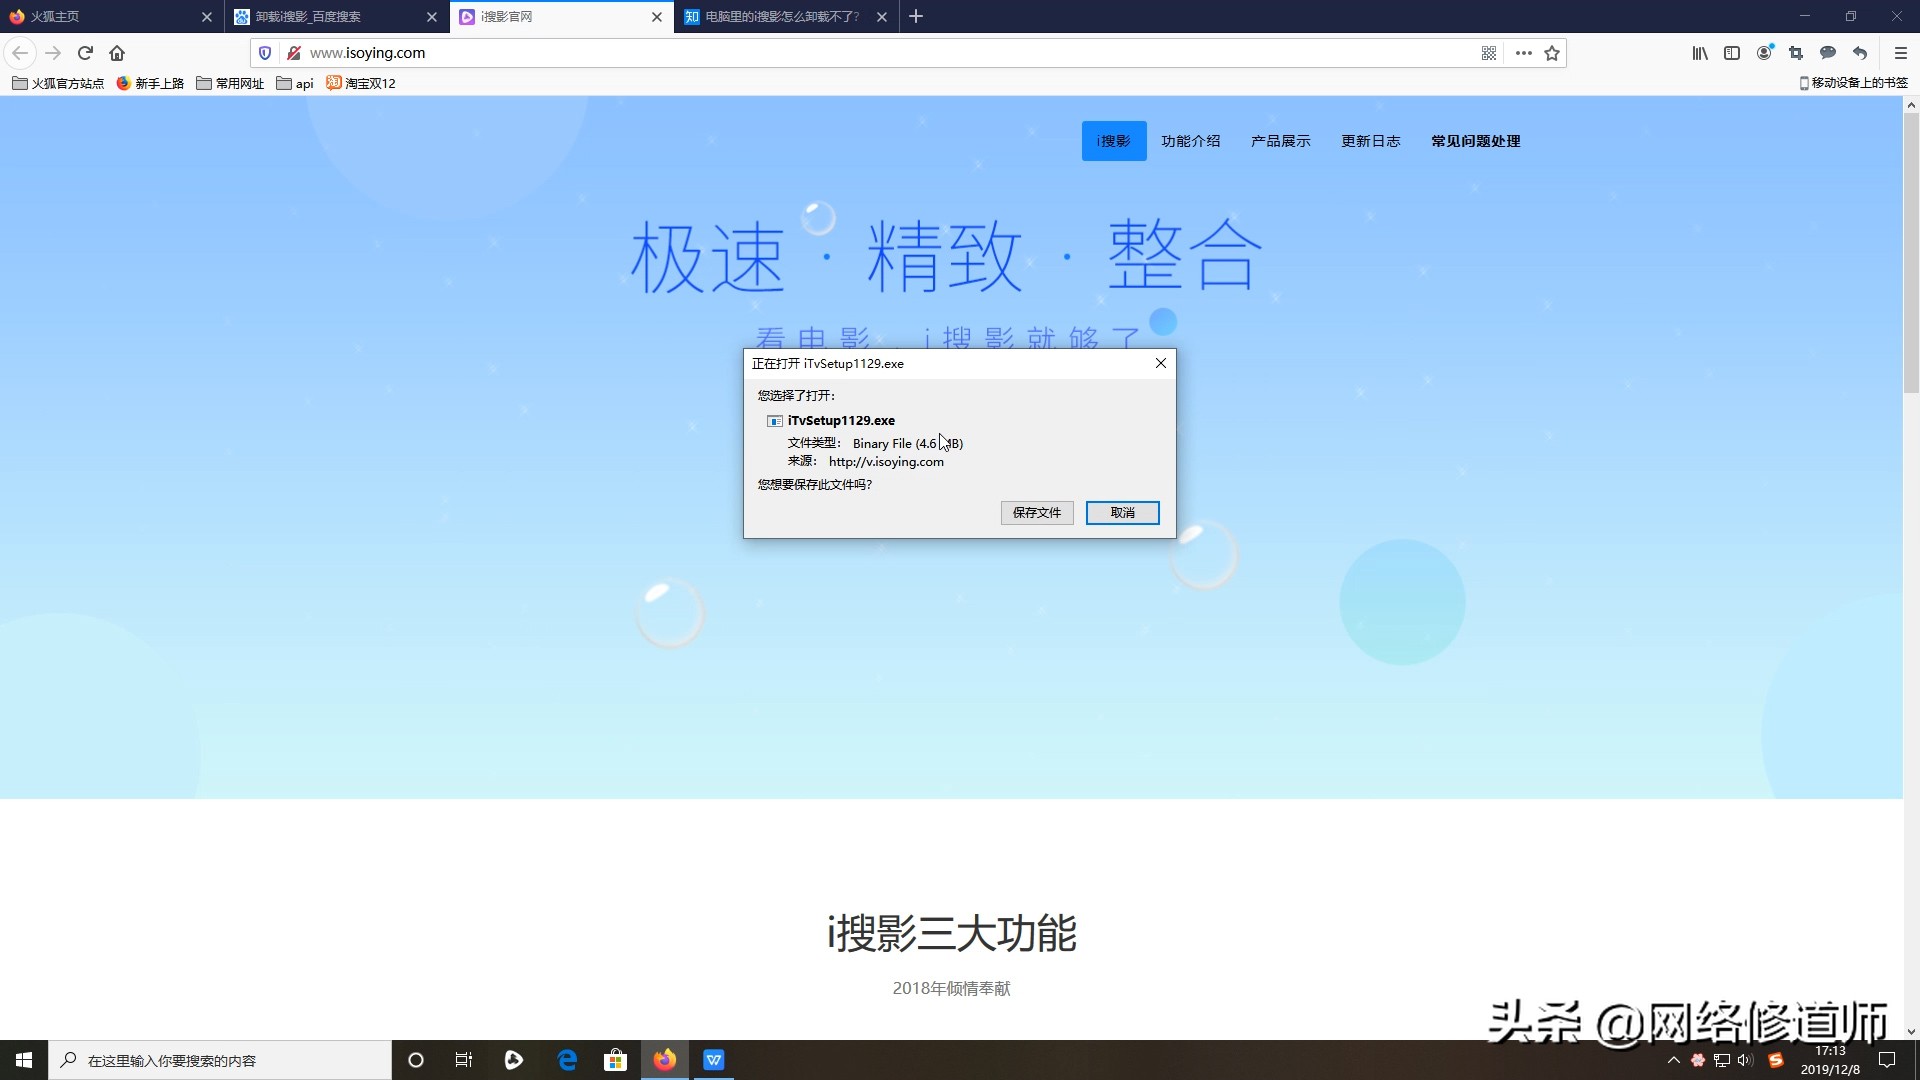Screen dimensions: 1920x1080
Task: Take a screenshot with the page capture tool
Action: [1795, 53]
